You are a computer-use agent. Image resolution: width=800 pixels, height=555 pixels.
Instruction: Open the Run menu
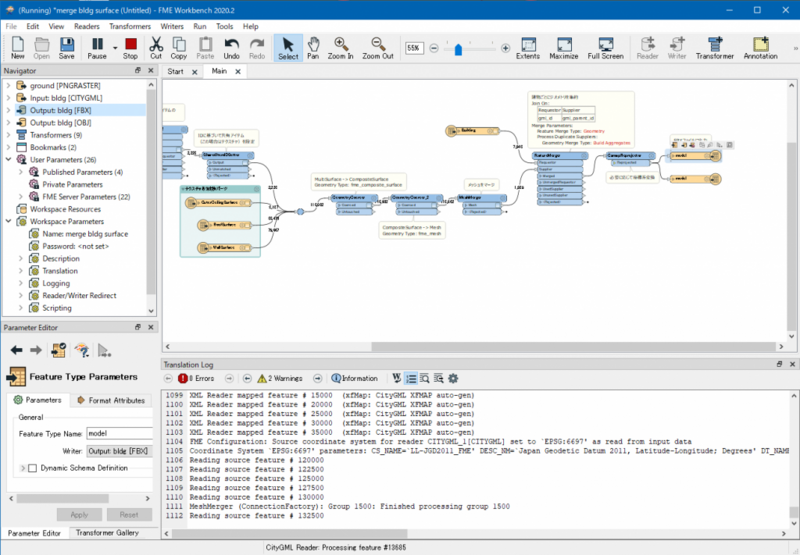click(199, 26)
